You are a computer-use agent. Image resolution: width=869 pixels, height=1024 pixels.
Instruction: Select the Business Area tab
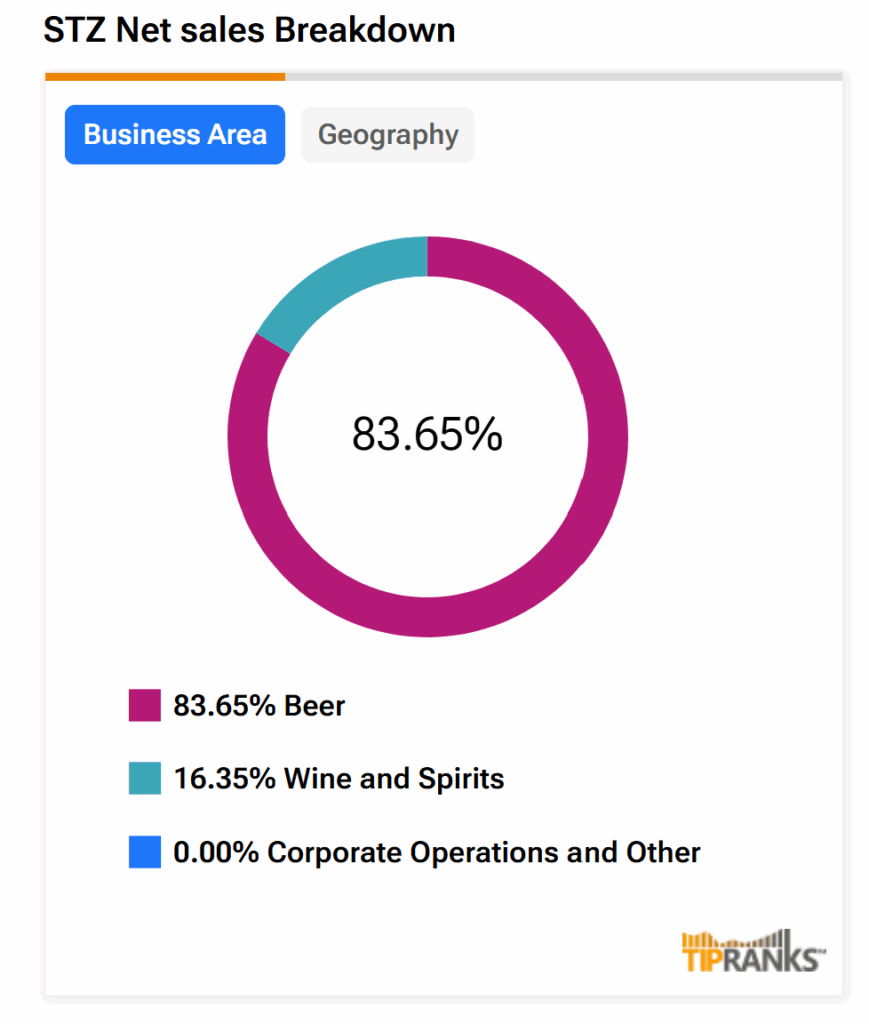175,135
